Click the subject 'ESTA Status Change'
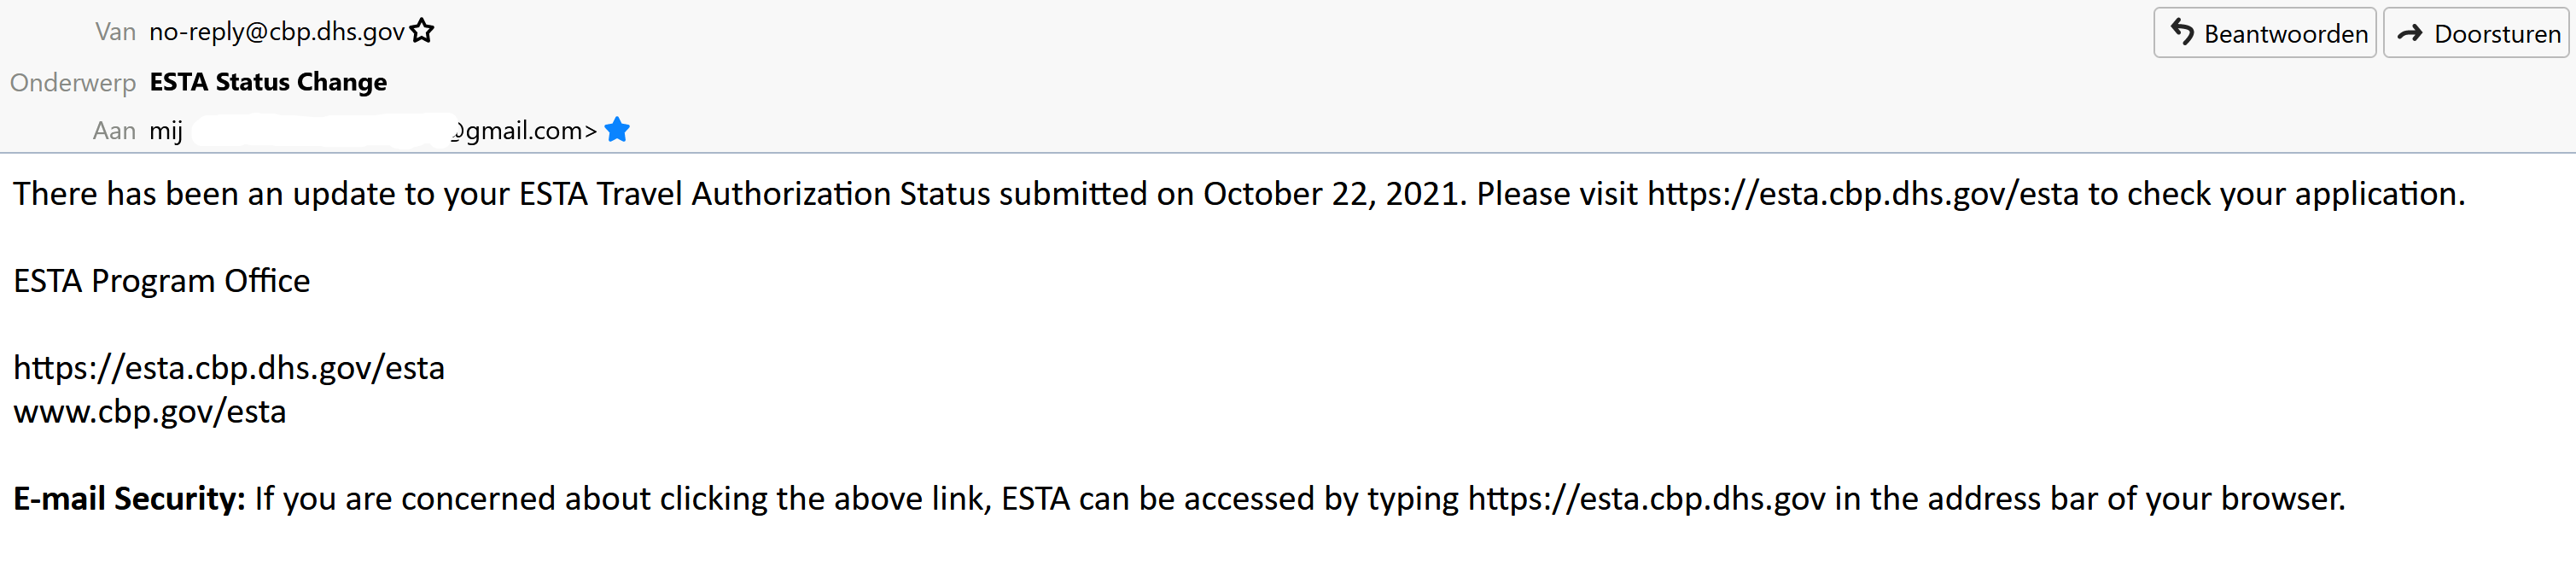 pos(268,82)
